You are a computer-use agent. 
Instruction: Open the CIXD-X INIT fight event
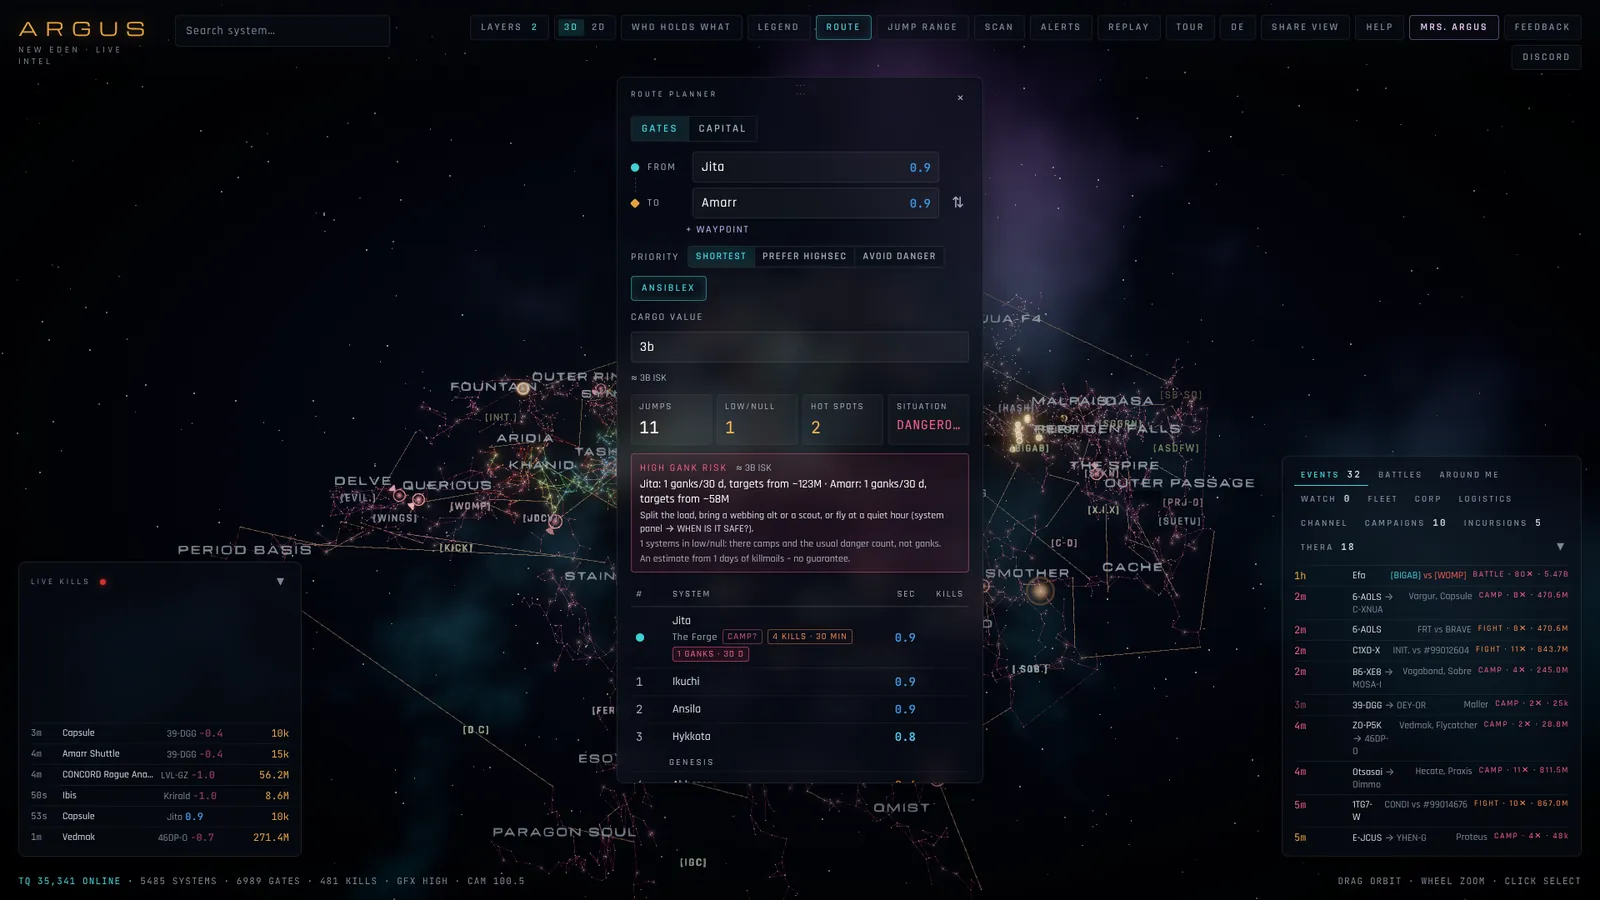coord(1431,650)
